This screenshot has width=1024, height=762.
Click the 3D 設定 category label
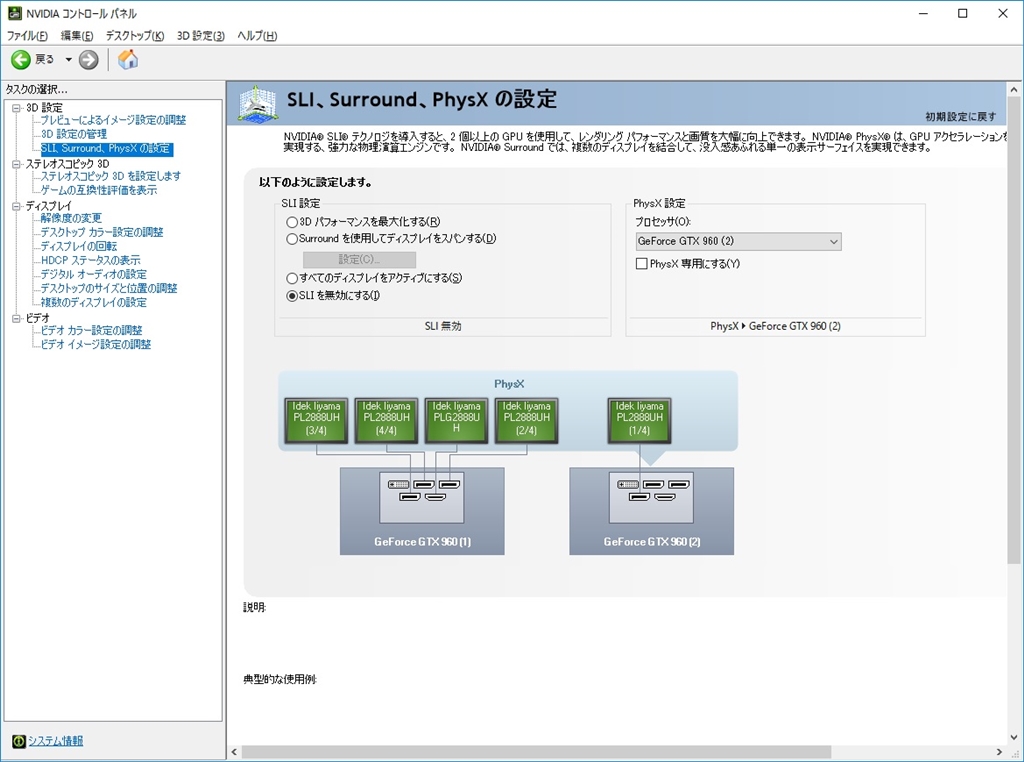(44, 108)
